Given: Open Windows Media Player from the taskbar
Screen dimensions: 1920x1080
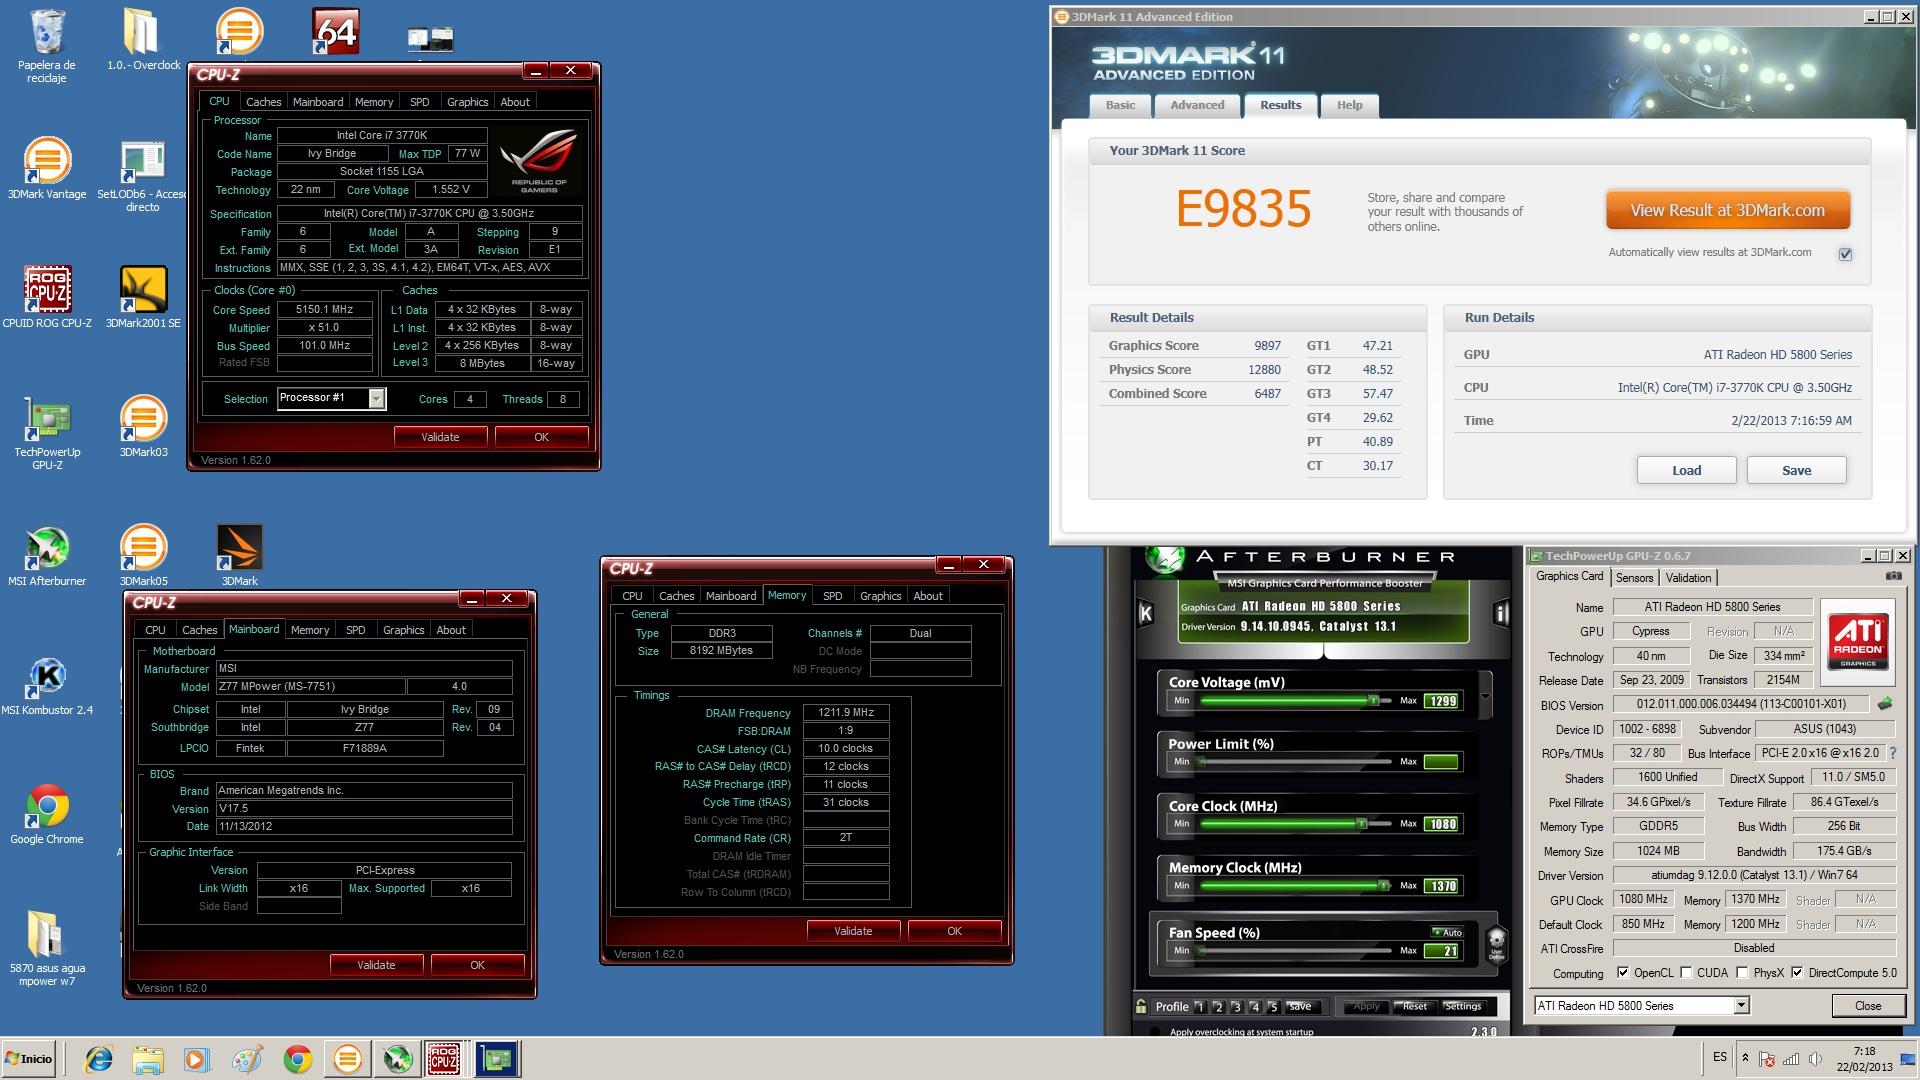Looking at the screenshot, I should (x=196, y=1058).
